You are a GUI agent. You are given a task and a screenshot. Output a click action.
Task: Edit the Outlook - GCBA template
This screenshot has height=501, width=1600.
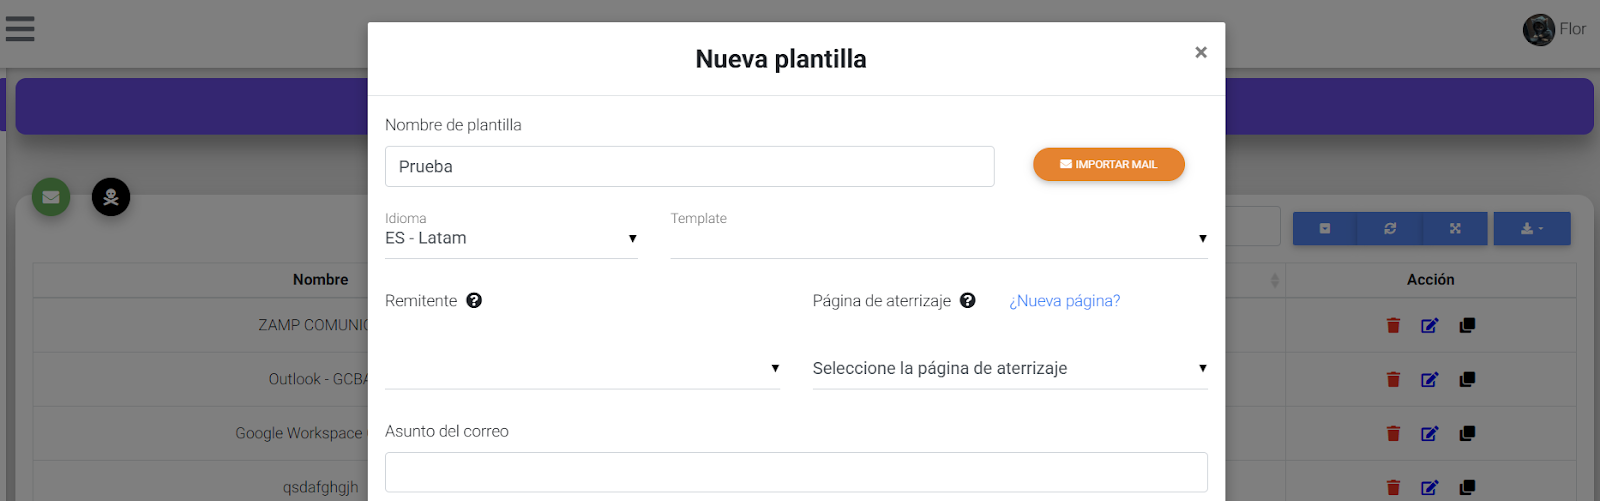1429,379
